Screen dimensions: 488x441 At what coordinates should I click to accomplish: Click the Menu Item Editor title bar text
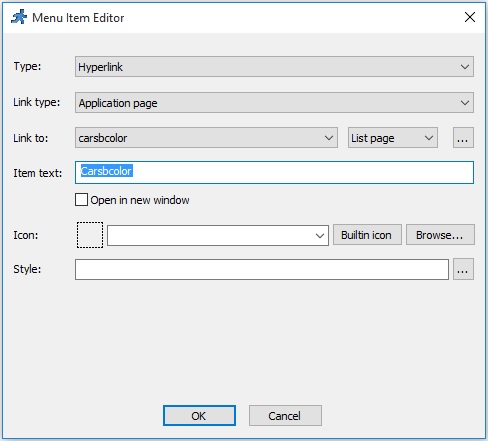coord(78,18)
